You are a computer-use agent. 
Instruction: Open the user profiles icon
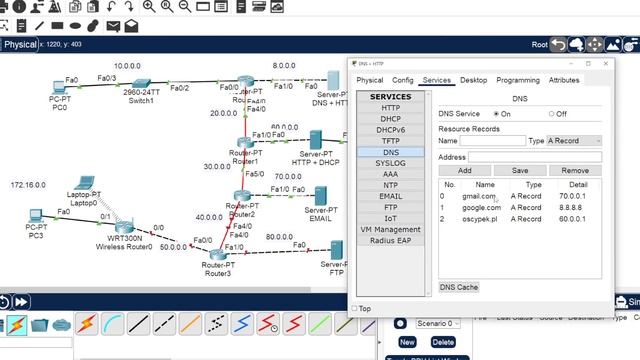coord(37,6)
